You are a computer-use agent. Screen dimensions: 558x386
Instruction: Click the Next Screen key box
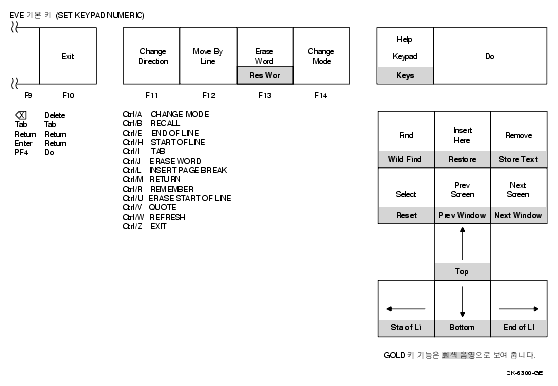coord(519,196)
